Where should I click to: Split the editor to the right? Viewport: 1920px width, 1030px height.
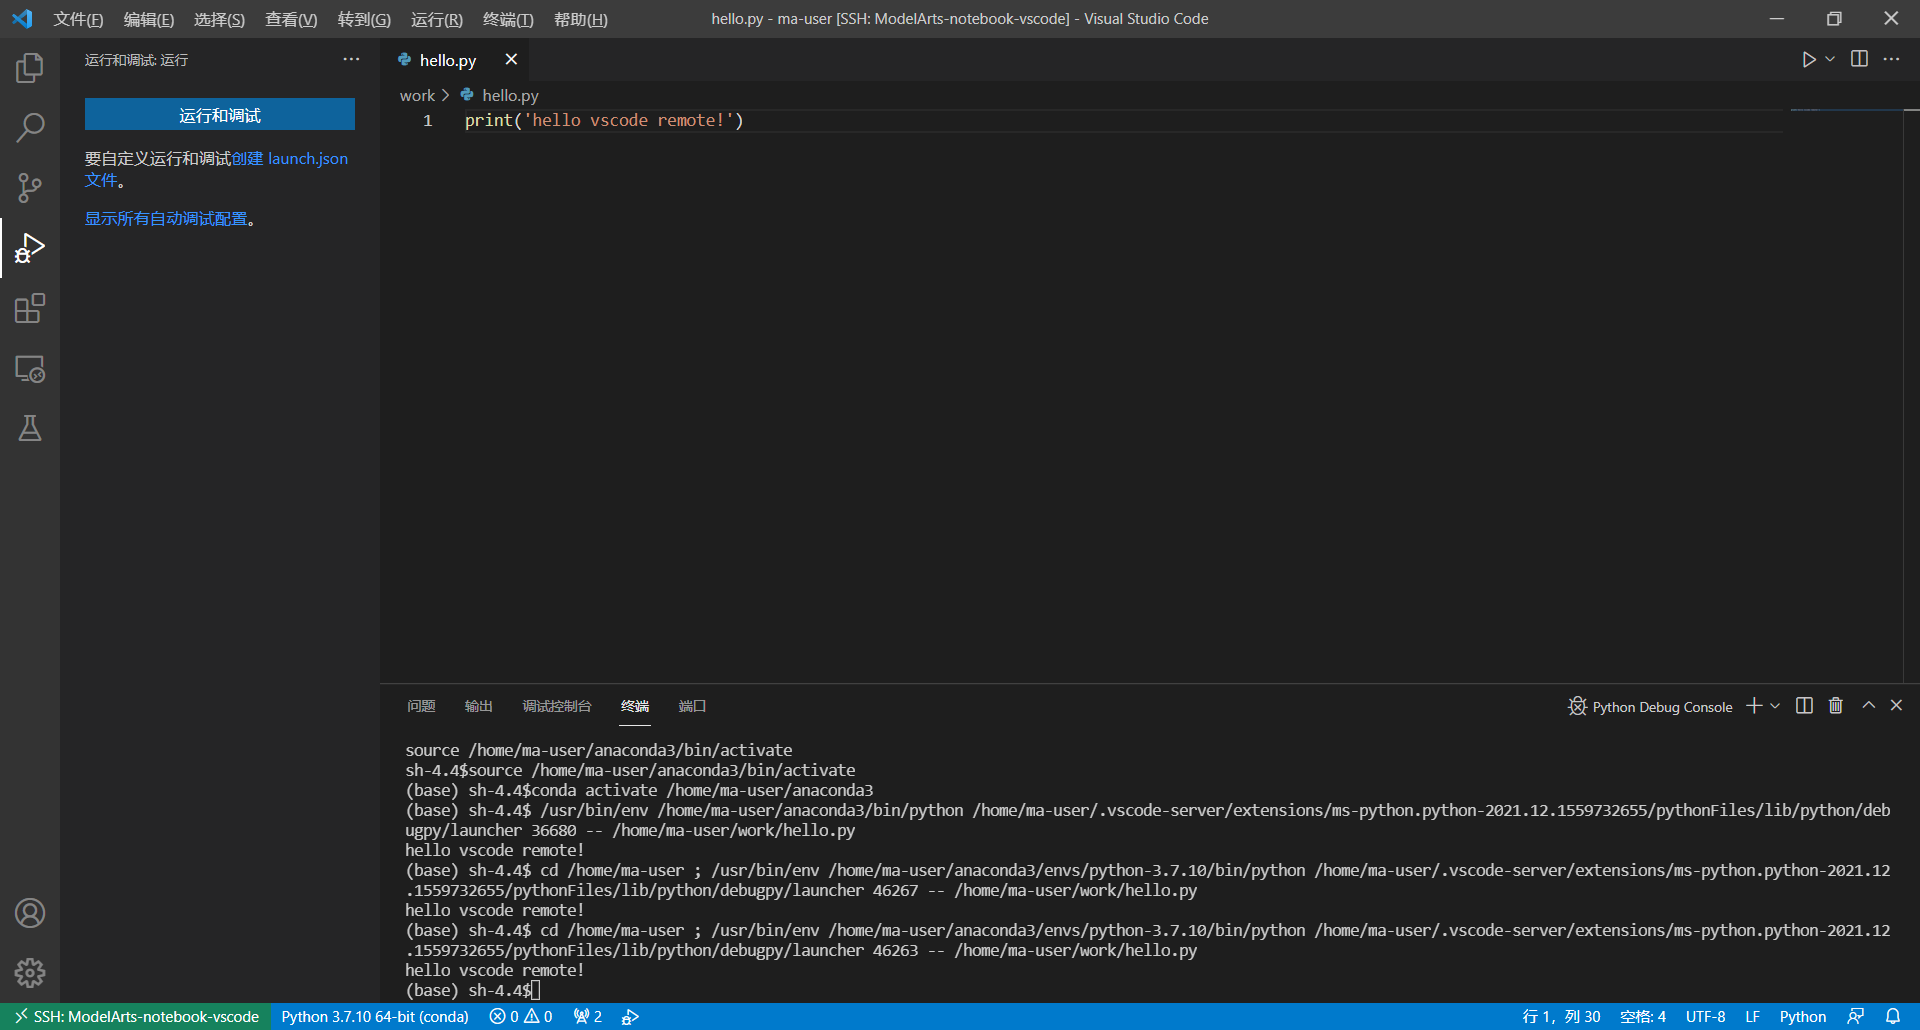(1859, 59)
